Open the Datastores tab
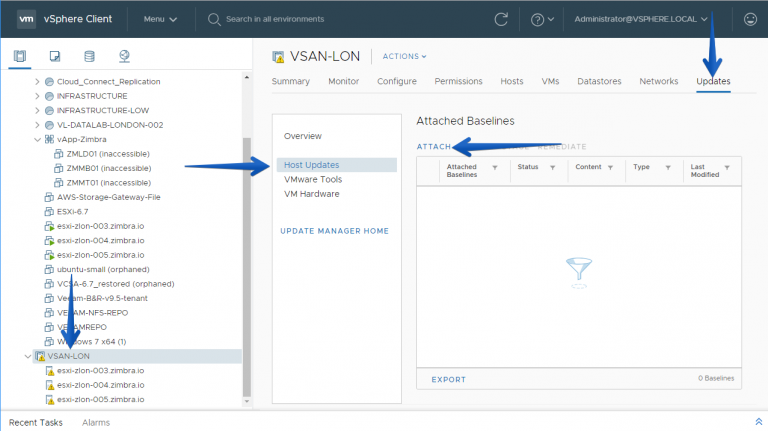The height and width of the screenshot is (431, 768). 599,81
